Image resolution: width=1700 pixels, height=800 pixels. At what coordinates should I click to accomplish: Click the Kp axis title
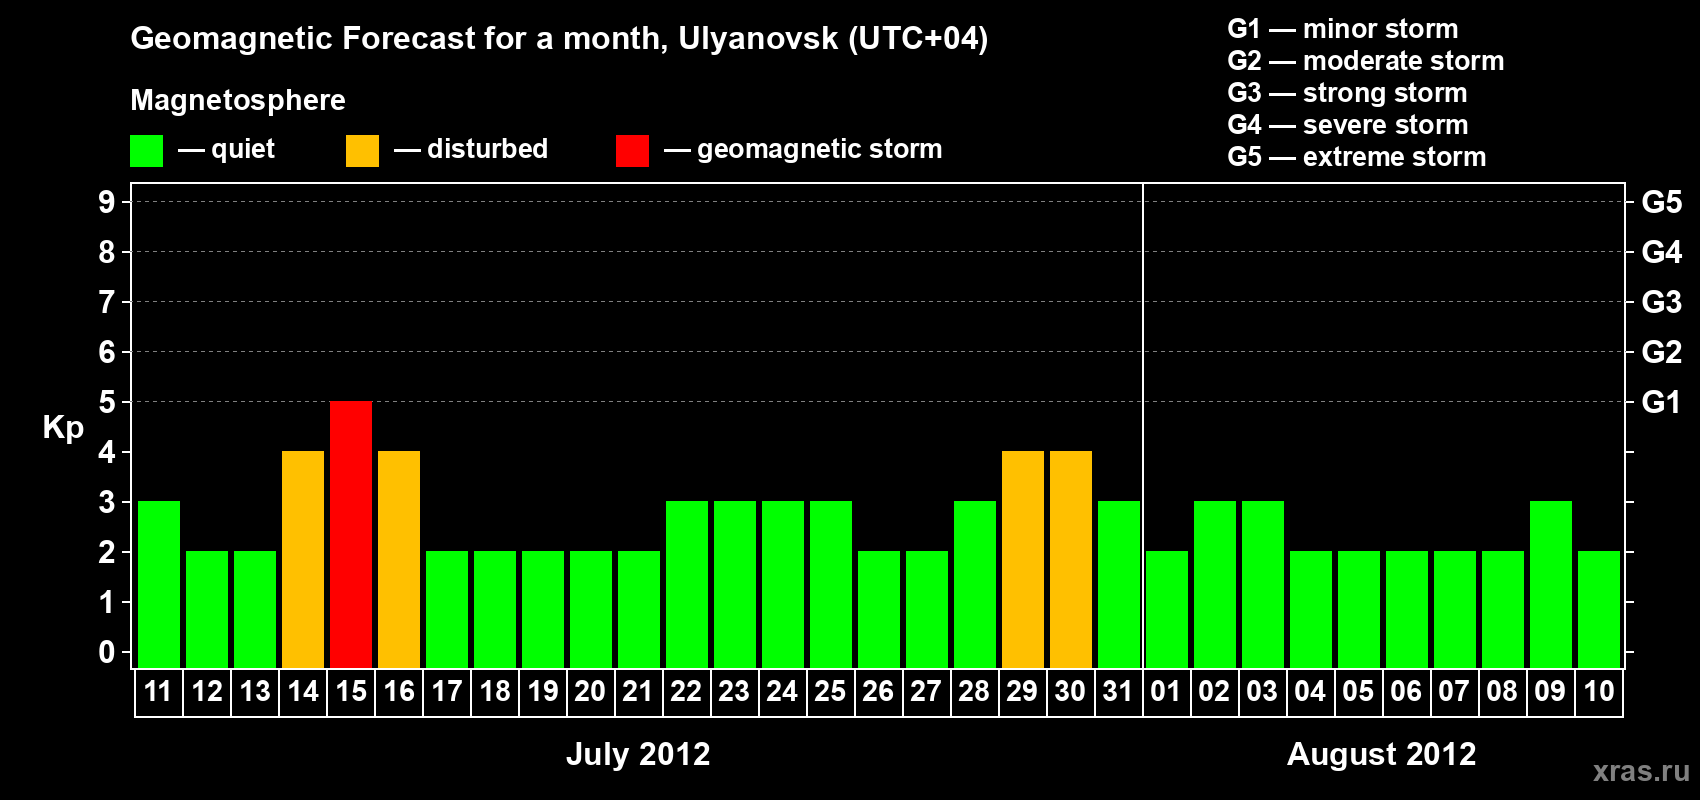click(63, 428)
